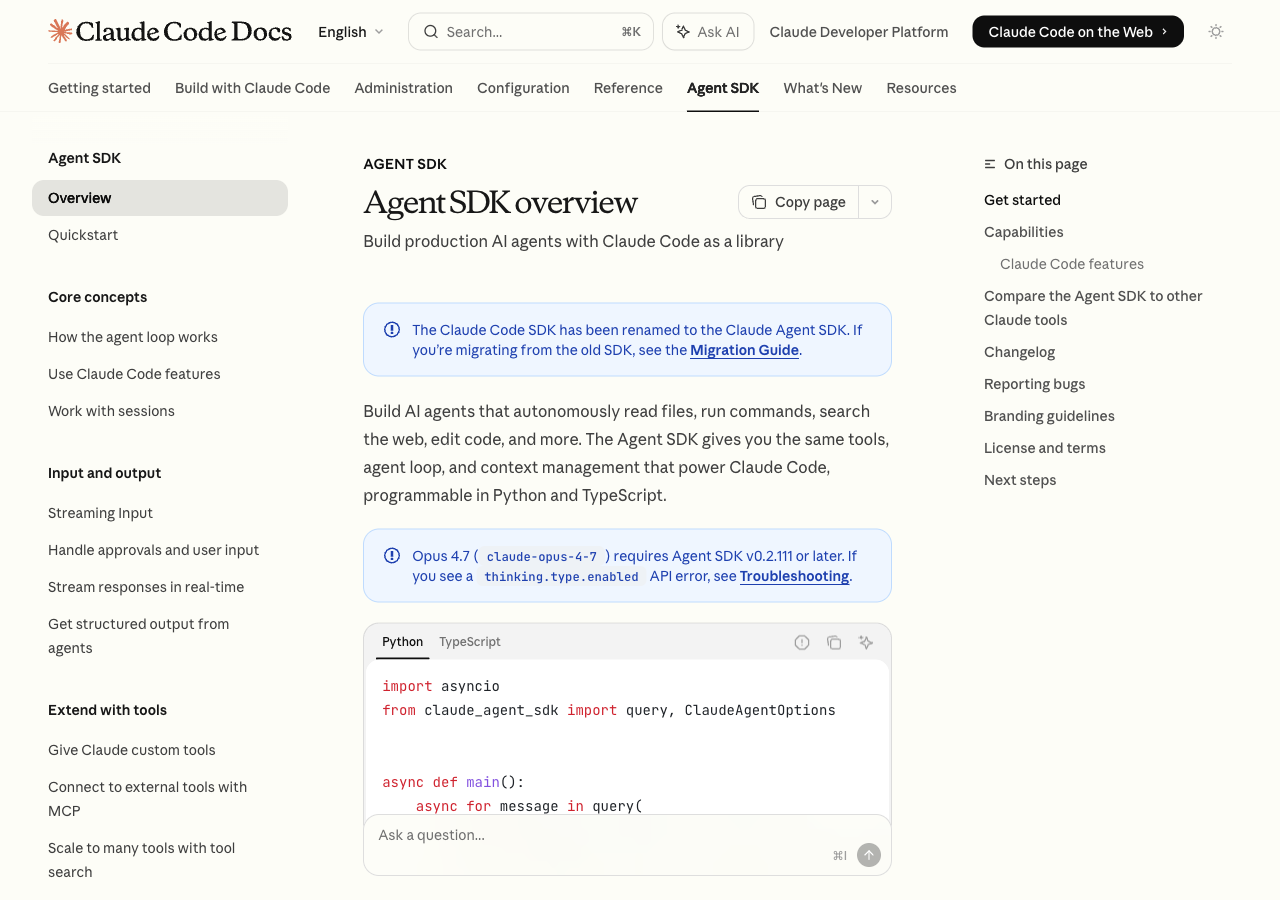
Task: Click the Extend with tools sidebar heading
Action: 107,710
